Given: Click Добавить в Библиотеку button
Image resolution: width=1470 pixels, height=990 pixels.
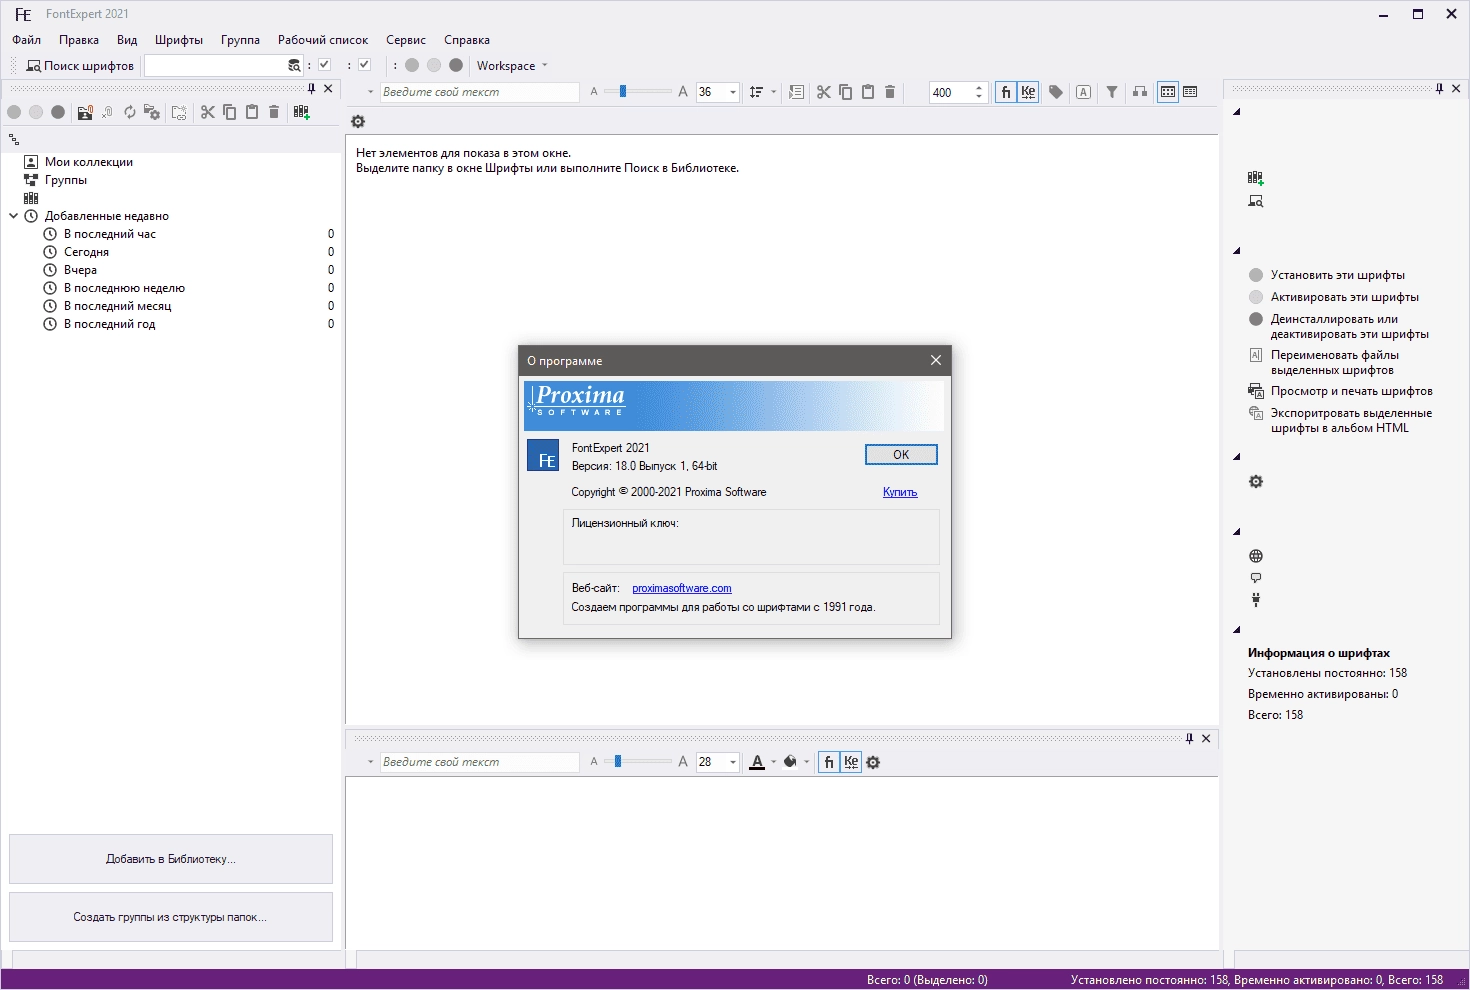Looking at the screenshot, I should coord(171,859).
